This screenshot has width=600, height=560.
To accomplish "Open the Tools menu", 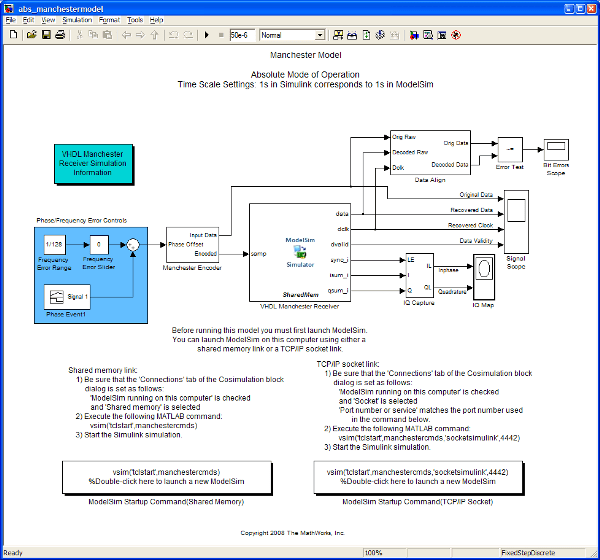I will pyautogui.click(x=135, y=20).
